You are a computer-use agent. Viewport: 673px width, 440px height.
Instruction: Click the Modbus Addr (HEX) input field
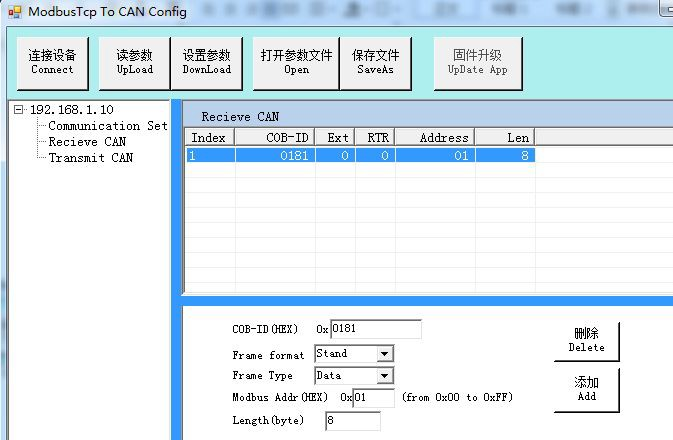coord(373,398)
